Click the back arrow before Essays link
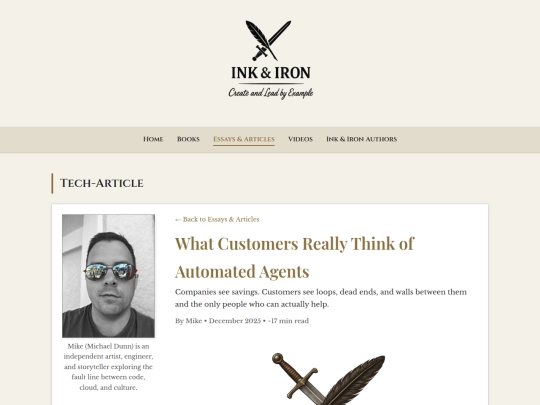Screen dimensions: 540x405 coord(178,220)
